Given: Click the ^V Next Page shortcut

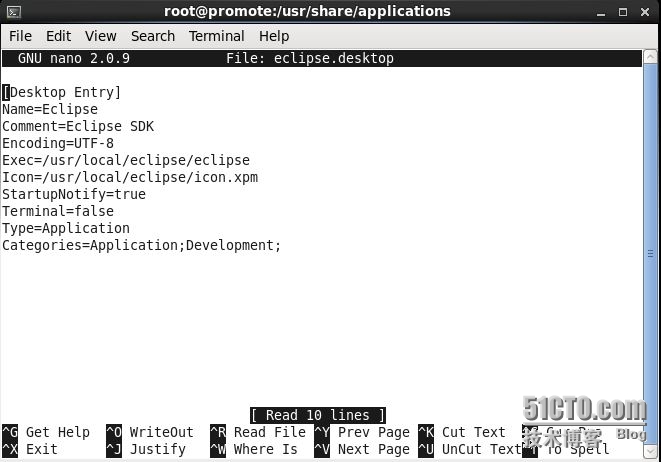Looking at the screenshot, I should coord(362,449).
